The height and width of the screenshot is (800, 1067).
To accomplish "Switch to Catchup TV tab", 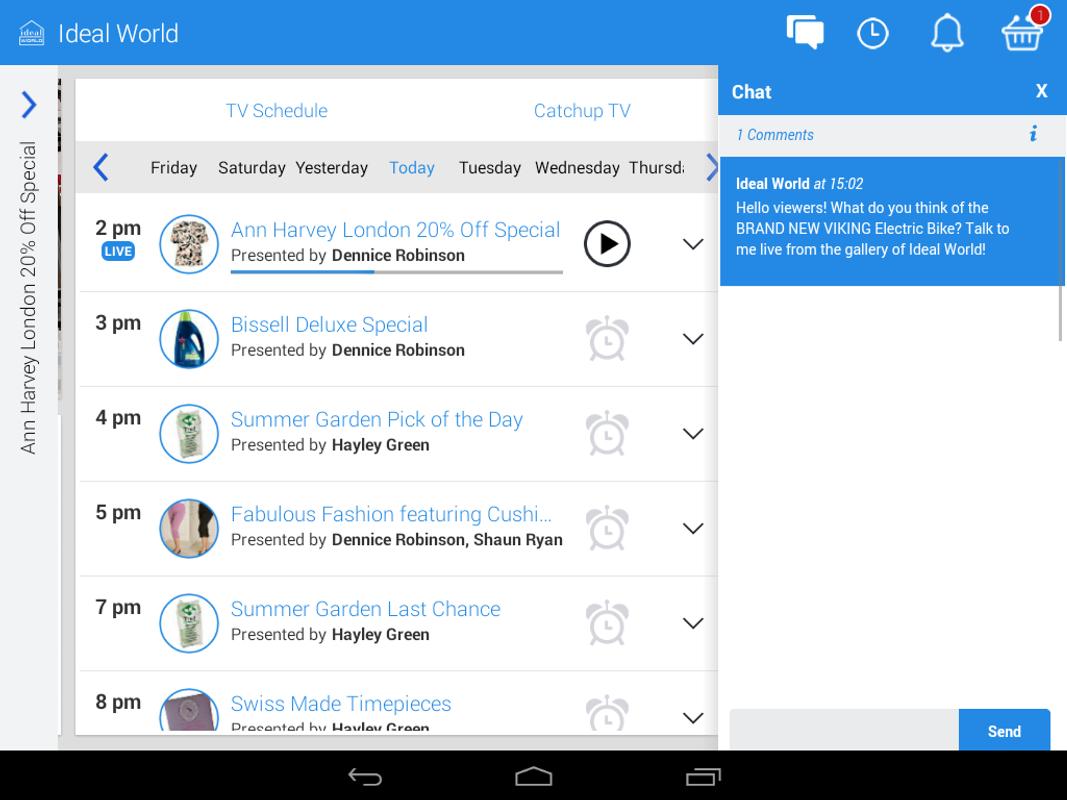I will coord(582,110).
